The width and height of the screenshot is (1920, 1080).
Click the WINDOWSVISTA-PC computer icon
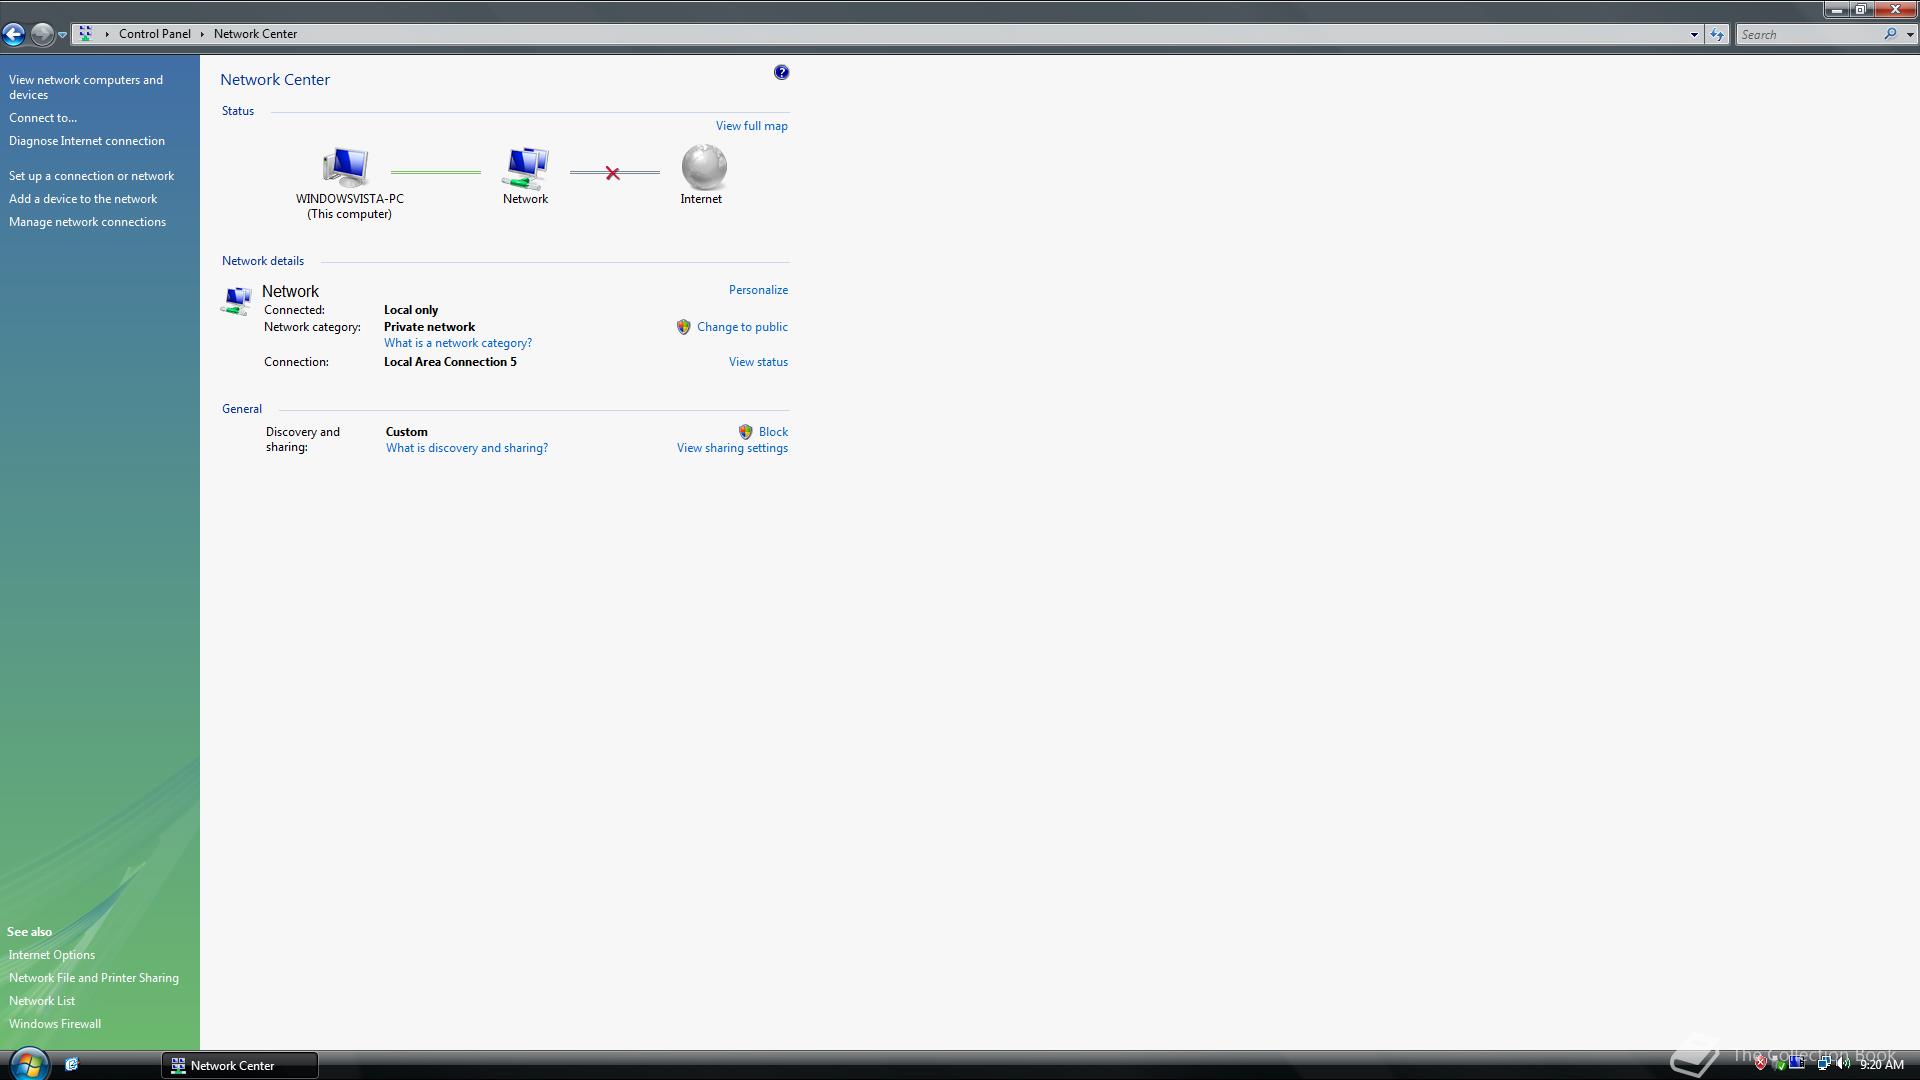(346, 167)
